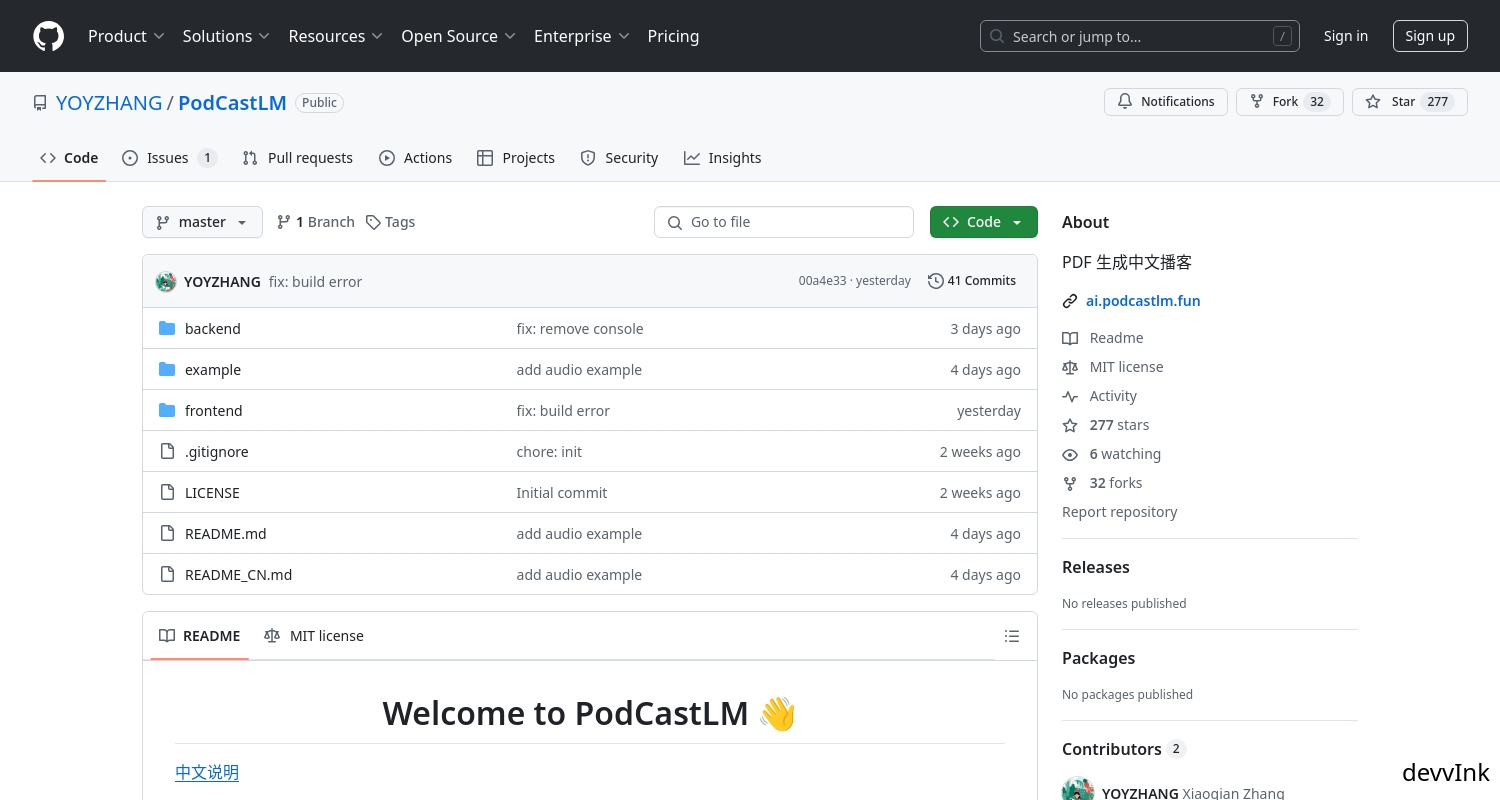Open the README.md file
1500x800 pixels.
[x=226, y=534]
